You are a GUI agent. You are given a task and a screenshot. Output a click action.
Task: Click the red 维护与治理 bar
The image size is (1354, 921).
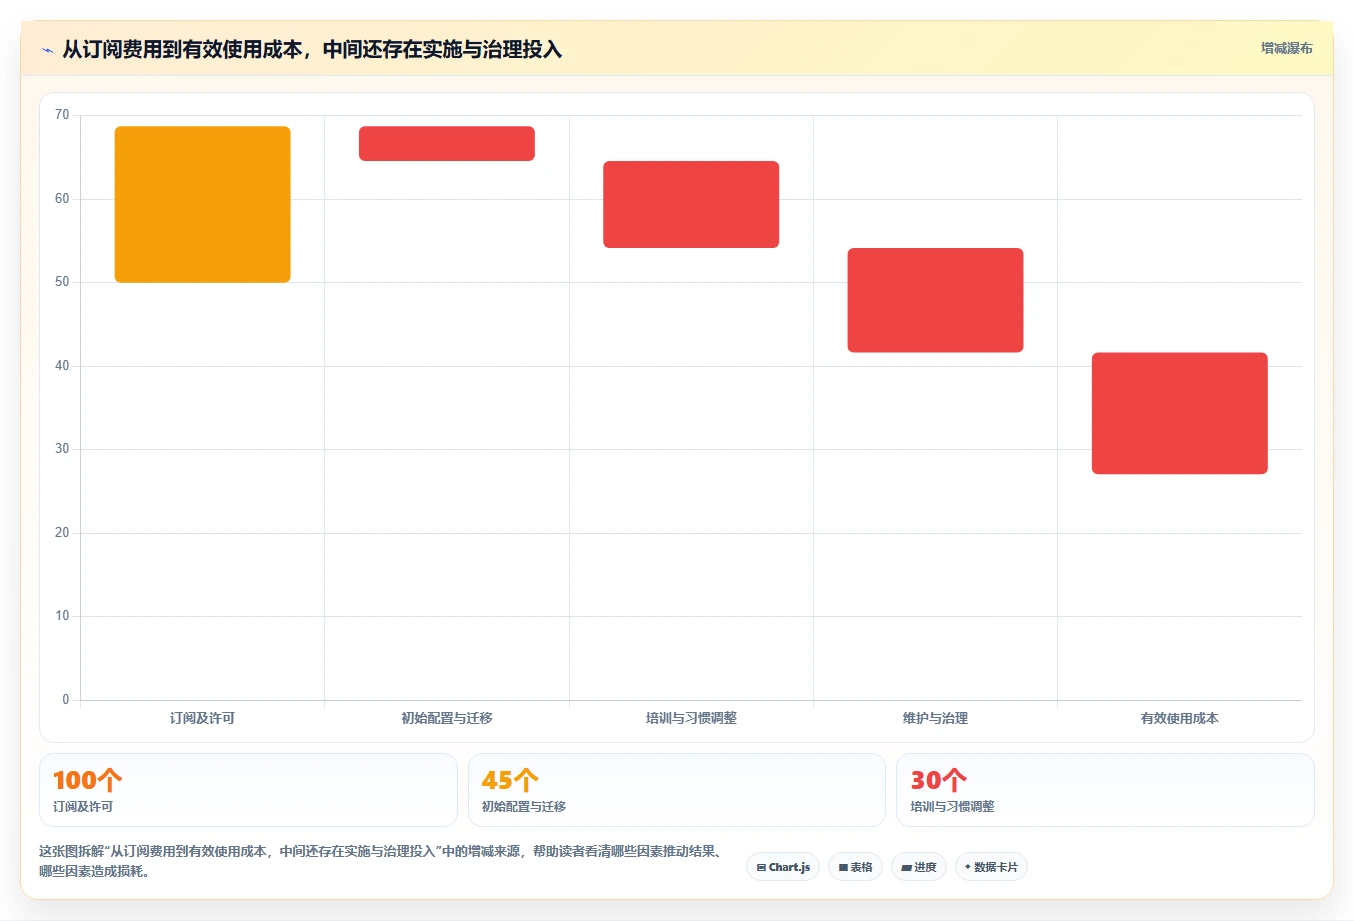(x=935, y=300)
